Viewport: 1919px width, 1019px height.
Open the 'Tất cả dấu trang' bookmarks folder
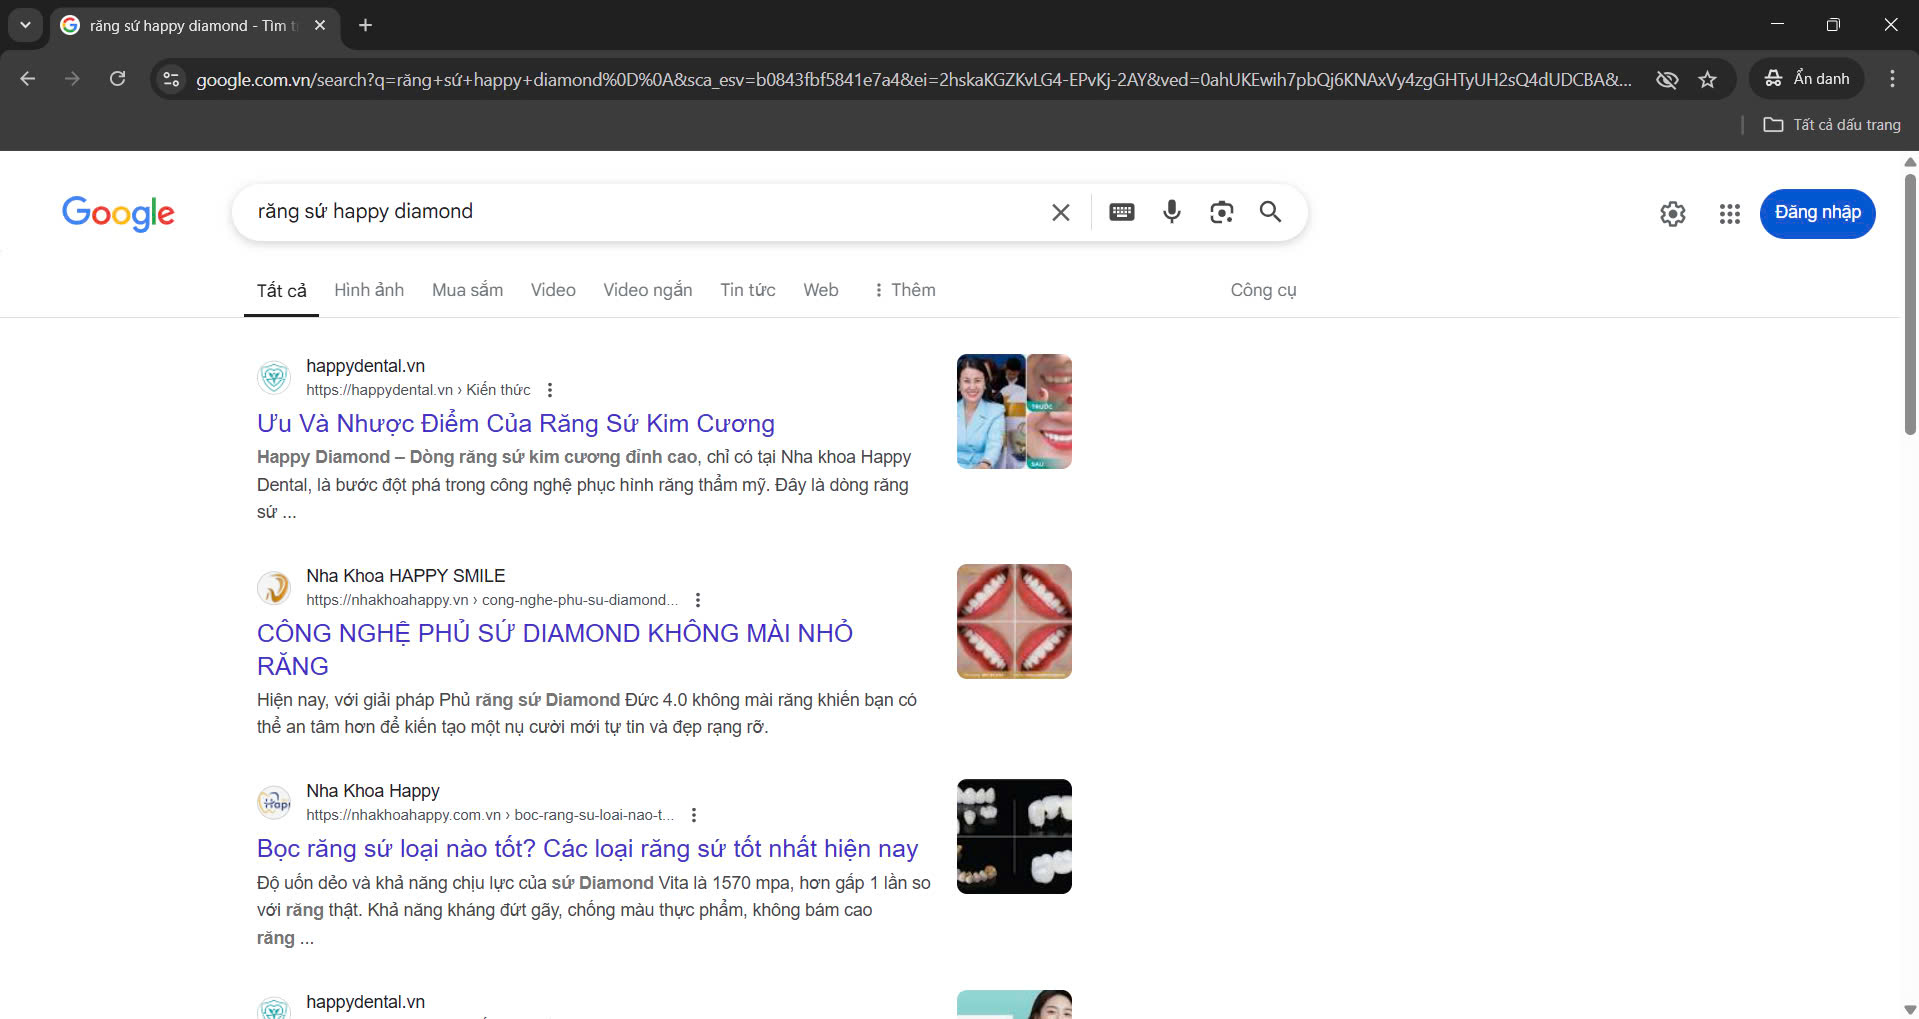[x=1832, y=125]
